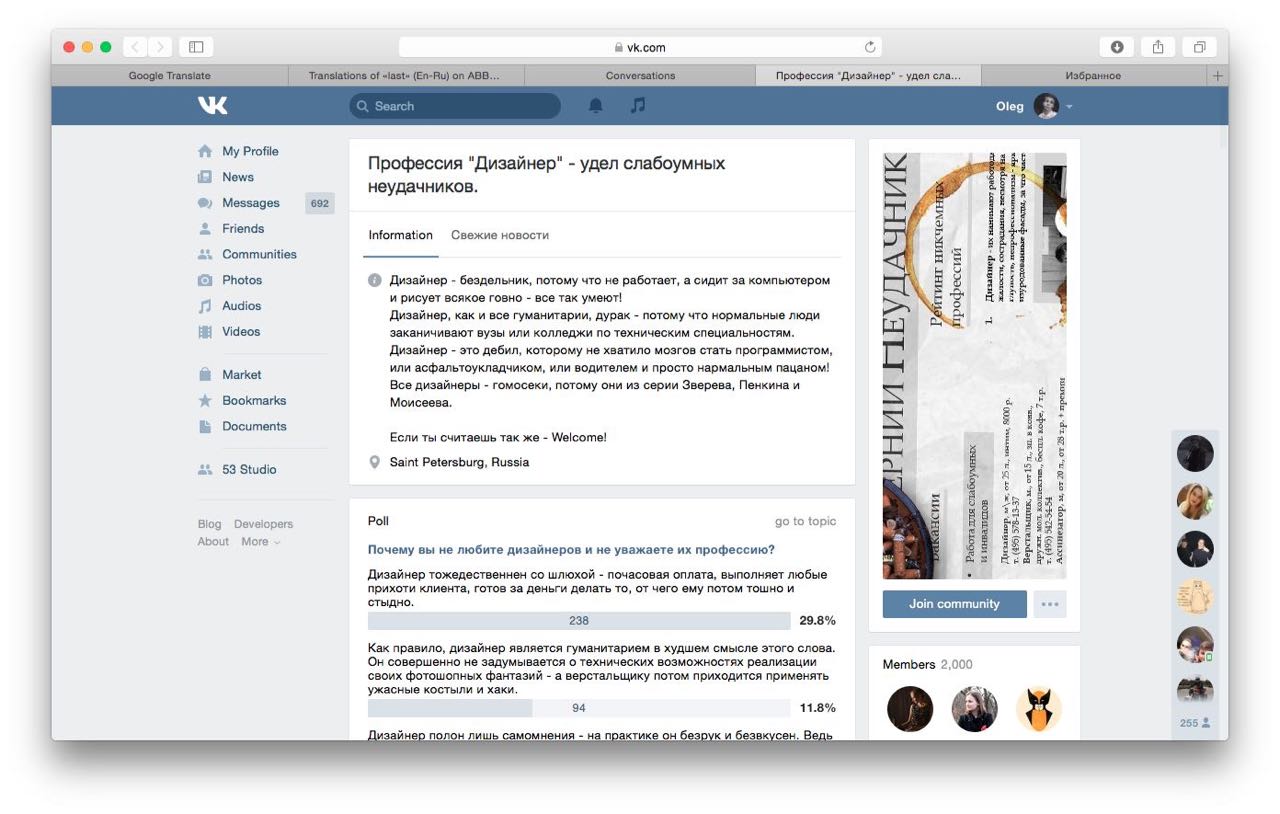Image resolution: width=1280 pixels, height=814 pixels.
Task: Click the News sidebar icon
Action: pos(205,177)
